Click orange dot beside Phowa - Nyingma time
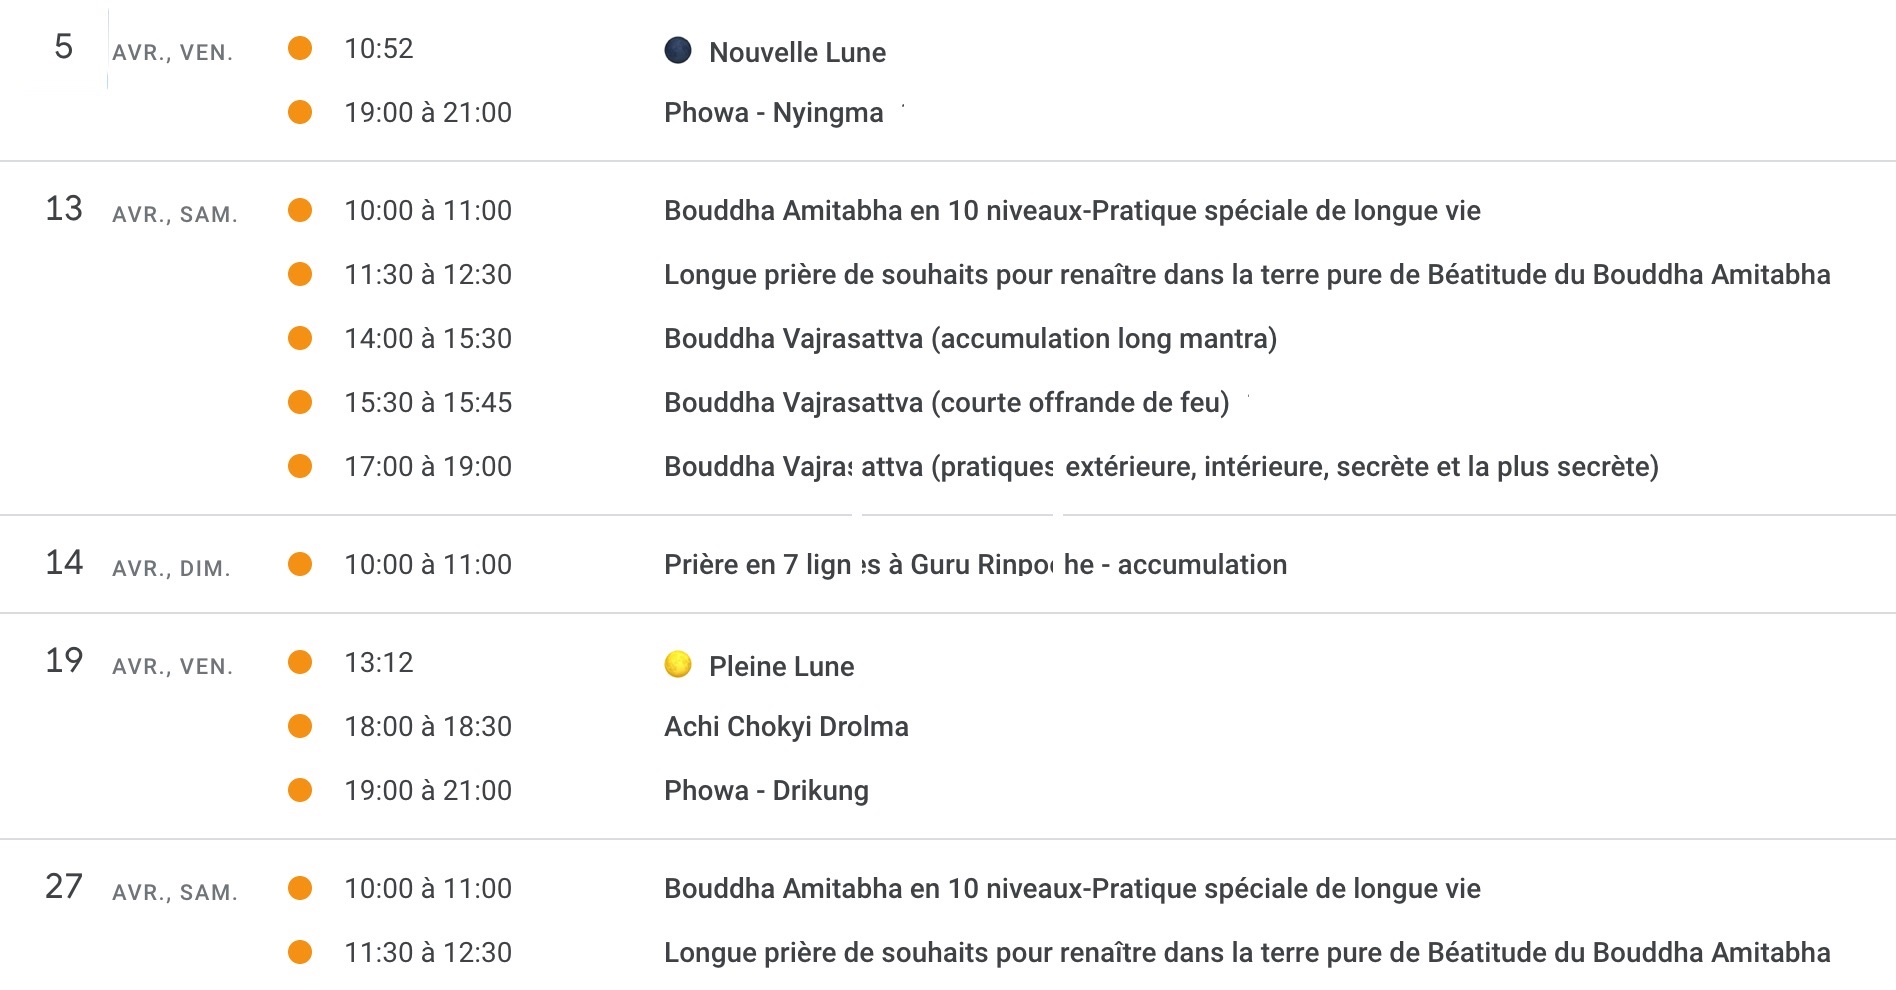The image size is (1896, 990). coord(300,112)
